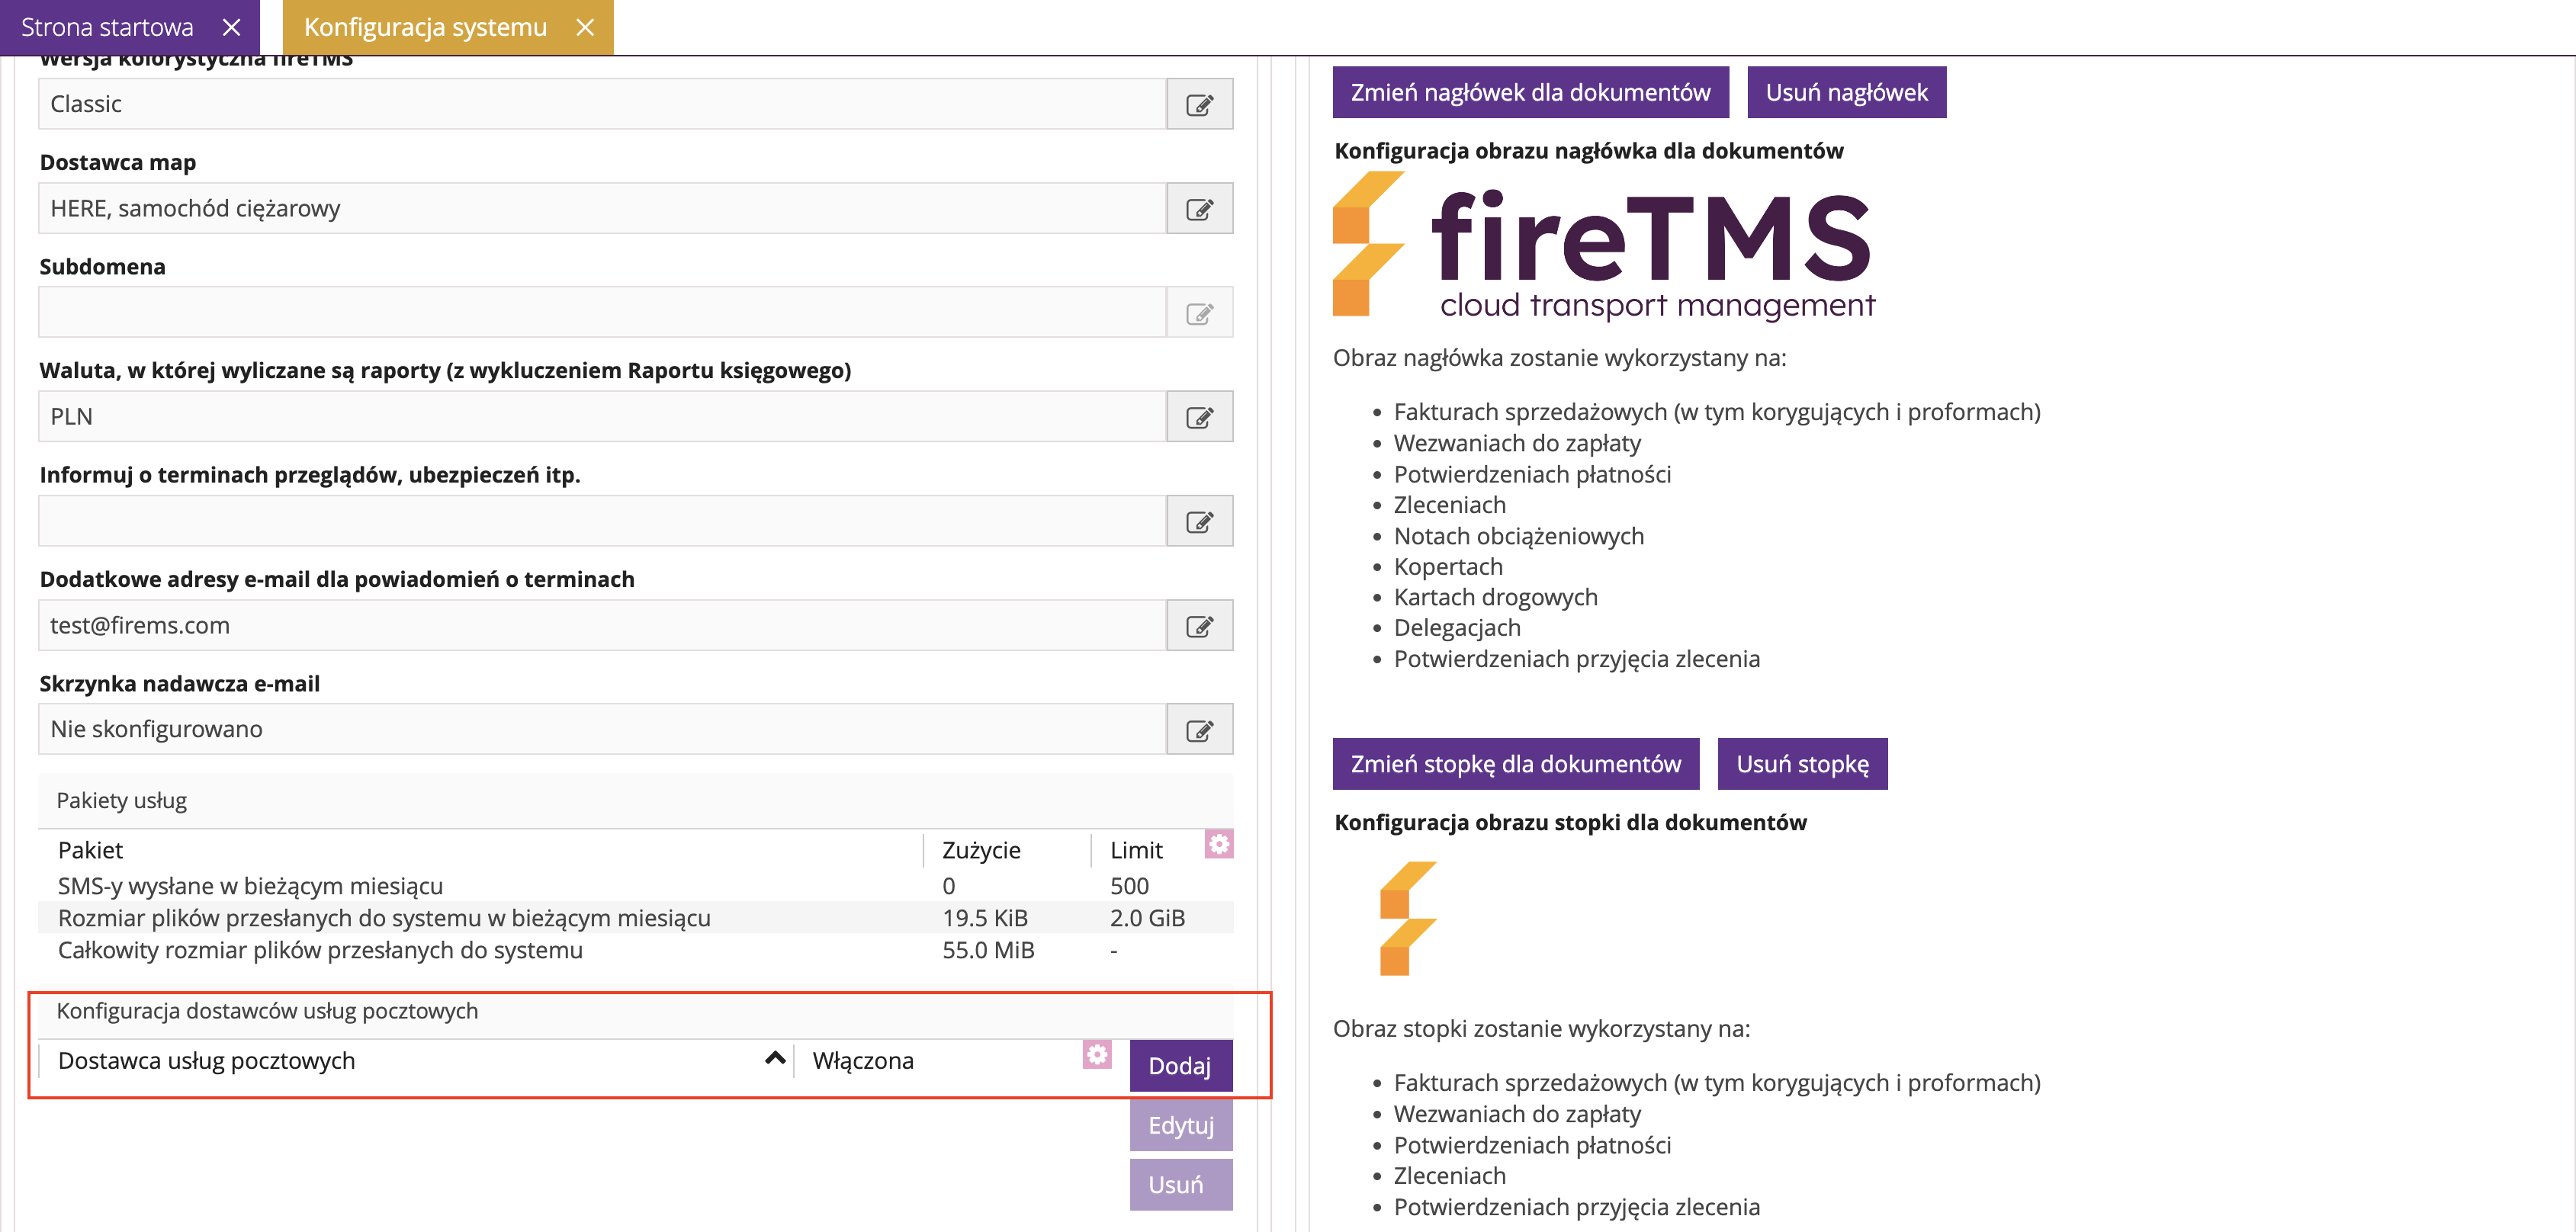Close the Konfiguracja systemu tab

[x=585, y=27]
